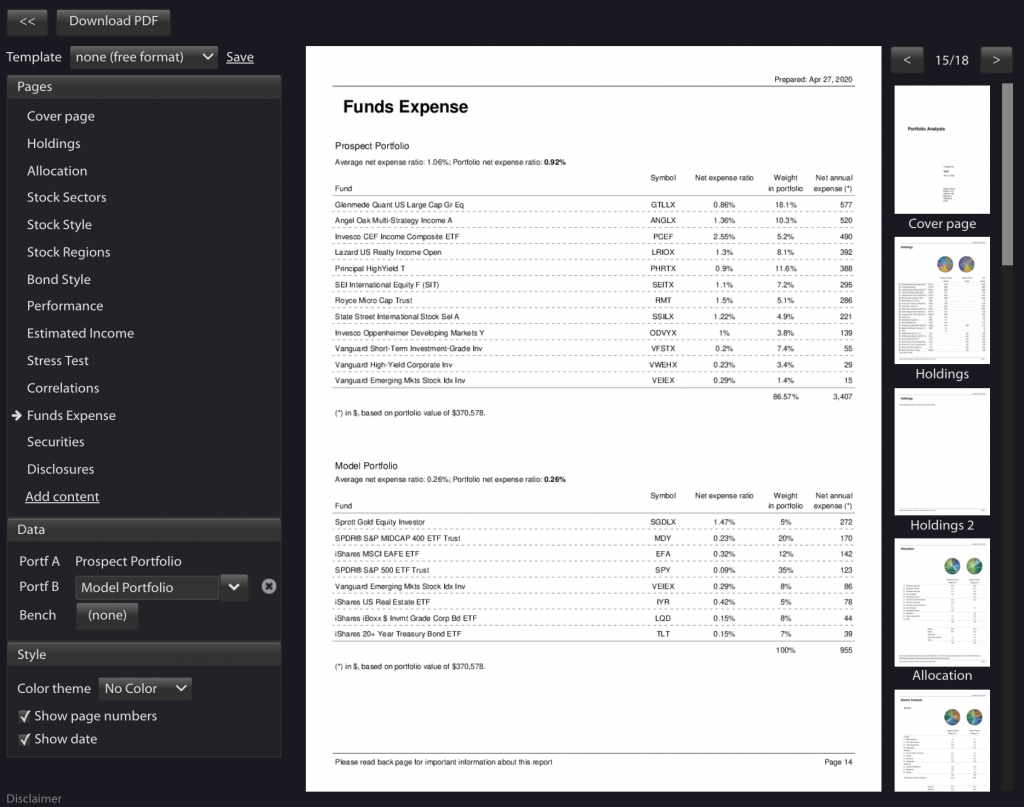Click the Save template link
The image size is (1024, 807).
[x=240, y=57]
